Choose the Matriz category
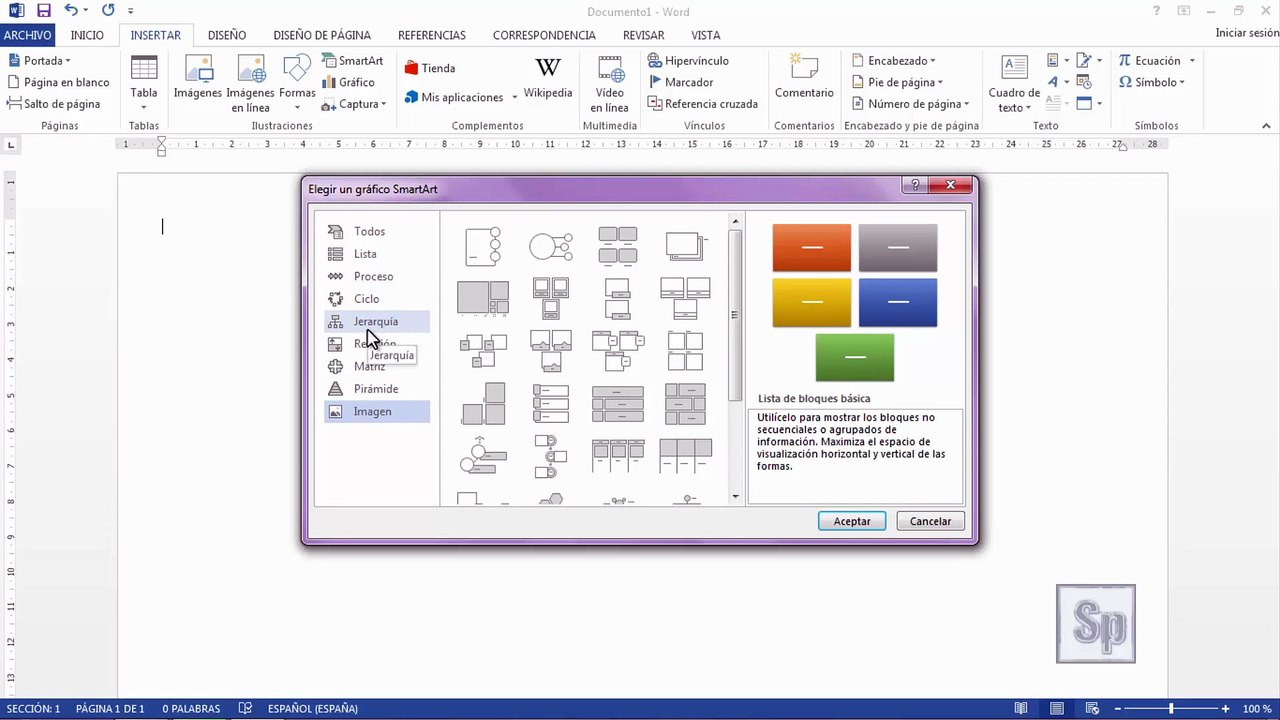Screen dimensions: 1280x720 (377, 367)
